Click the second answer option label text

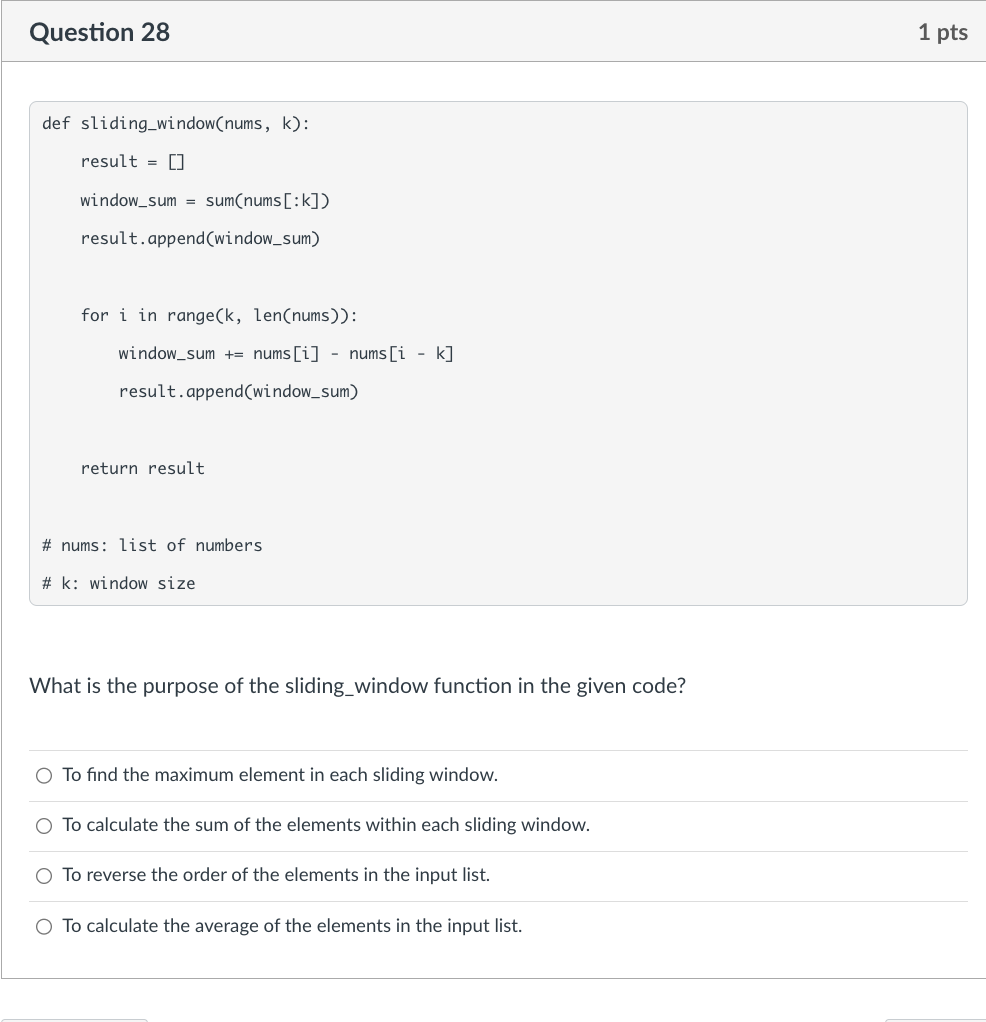(326, 825)
